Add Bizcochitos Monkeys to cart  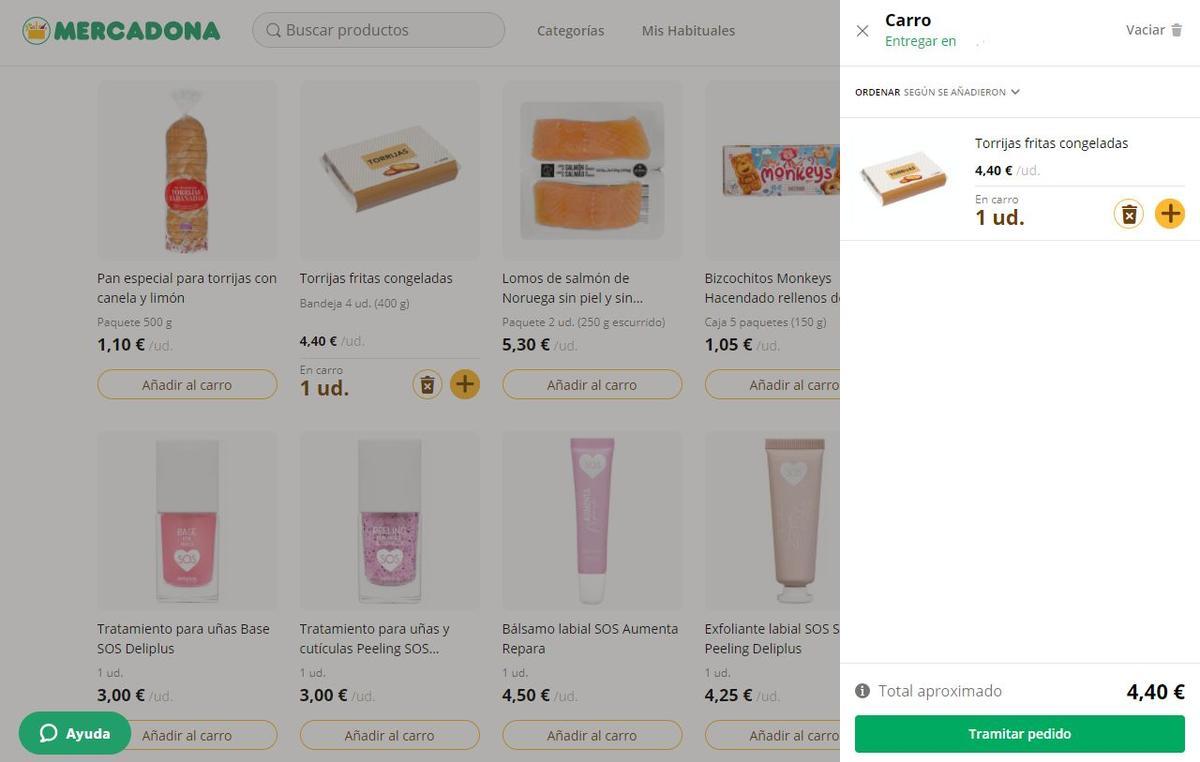tap(793, 383)
